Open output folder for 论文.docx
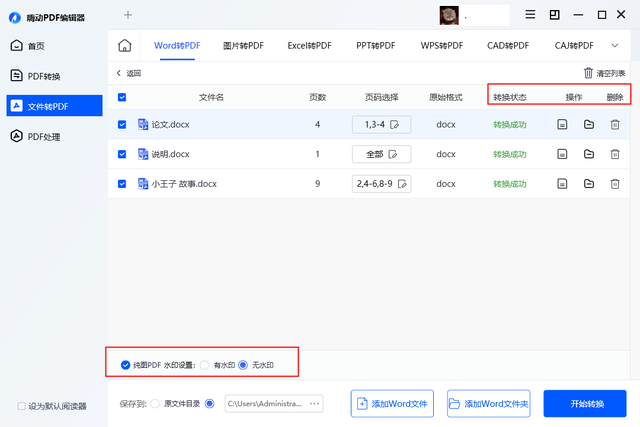This screenshot has height=427, width=640. [x=589, y=125]
